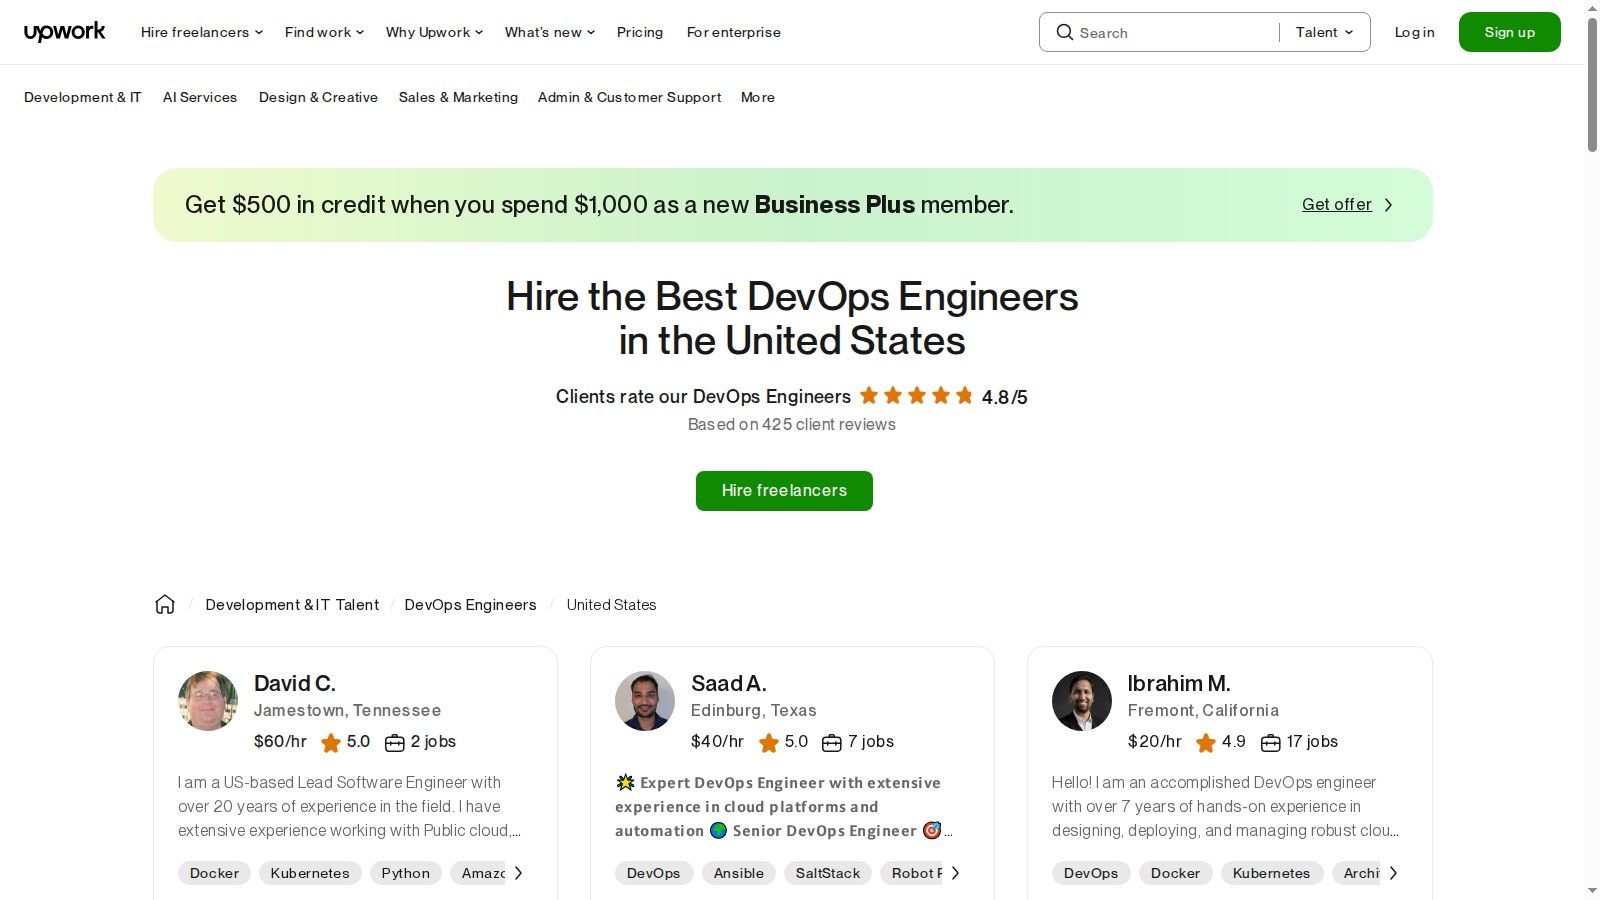Click the Log in link
This screenshot has width=1600, height=900.
(1414, 31)
